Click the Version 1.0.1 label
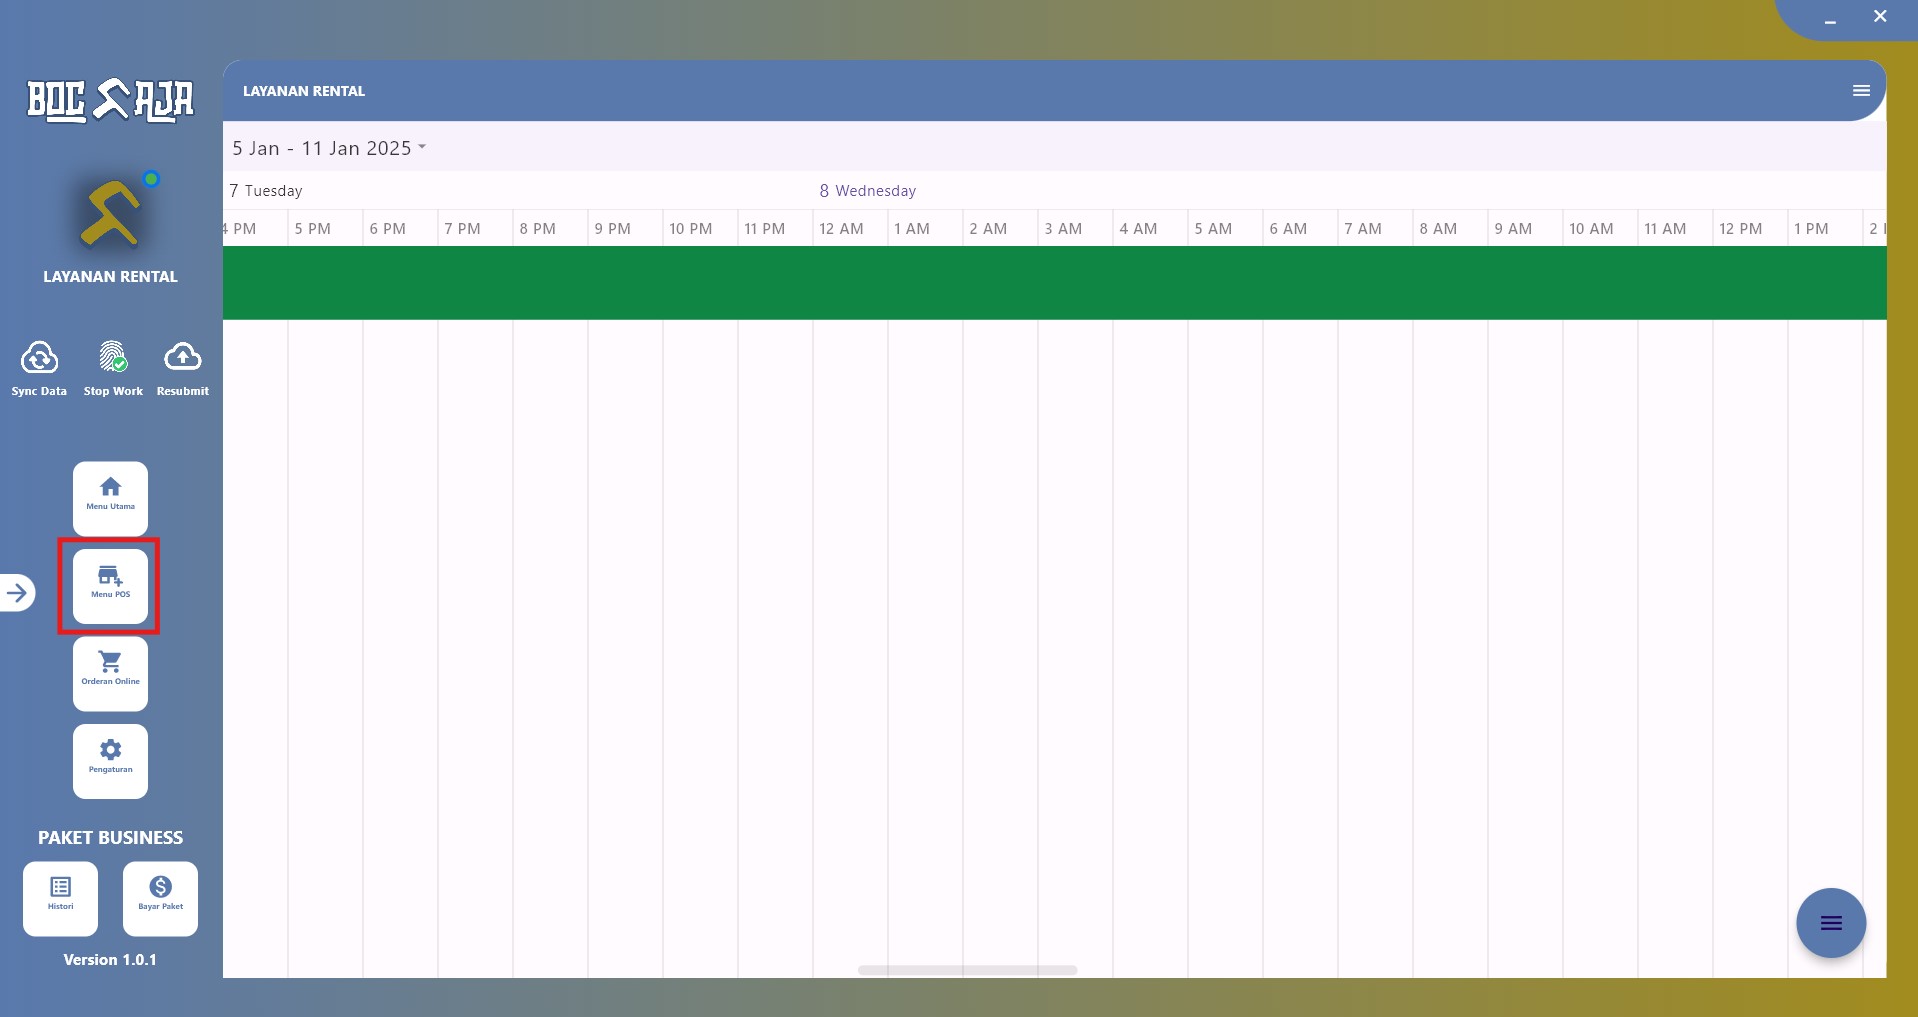 110,960
